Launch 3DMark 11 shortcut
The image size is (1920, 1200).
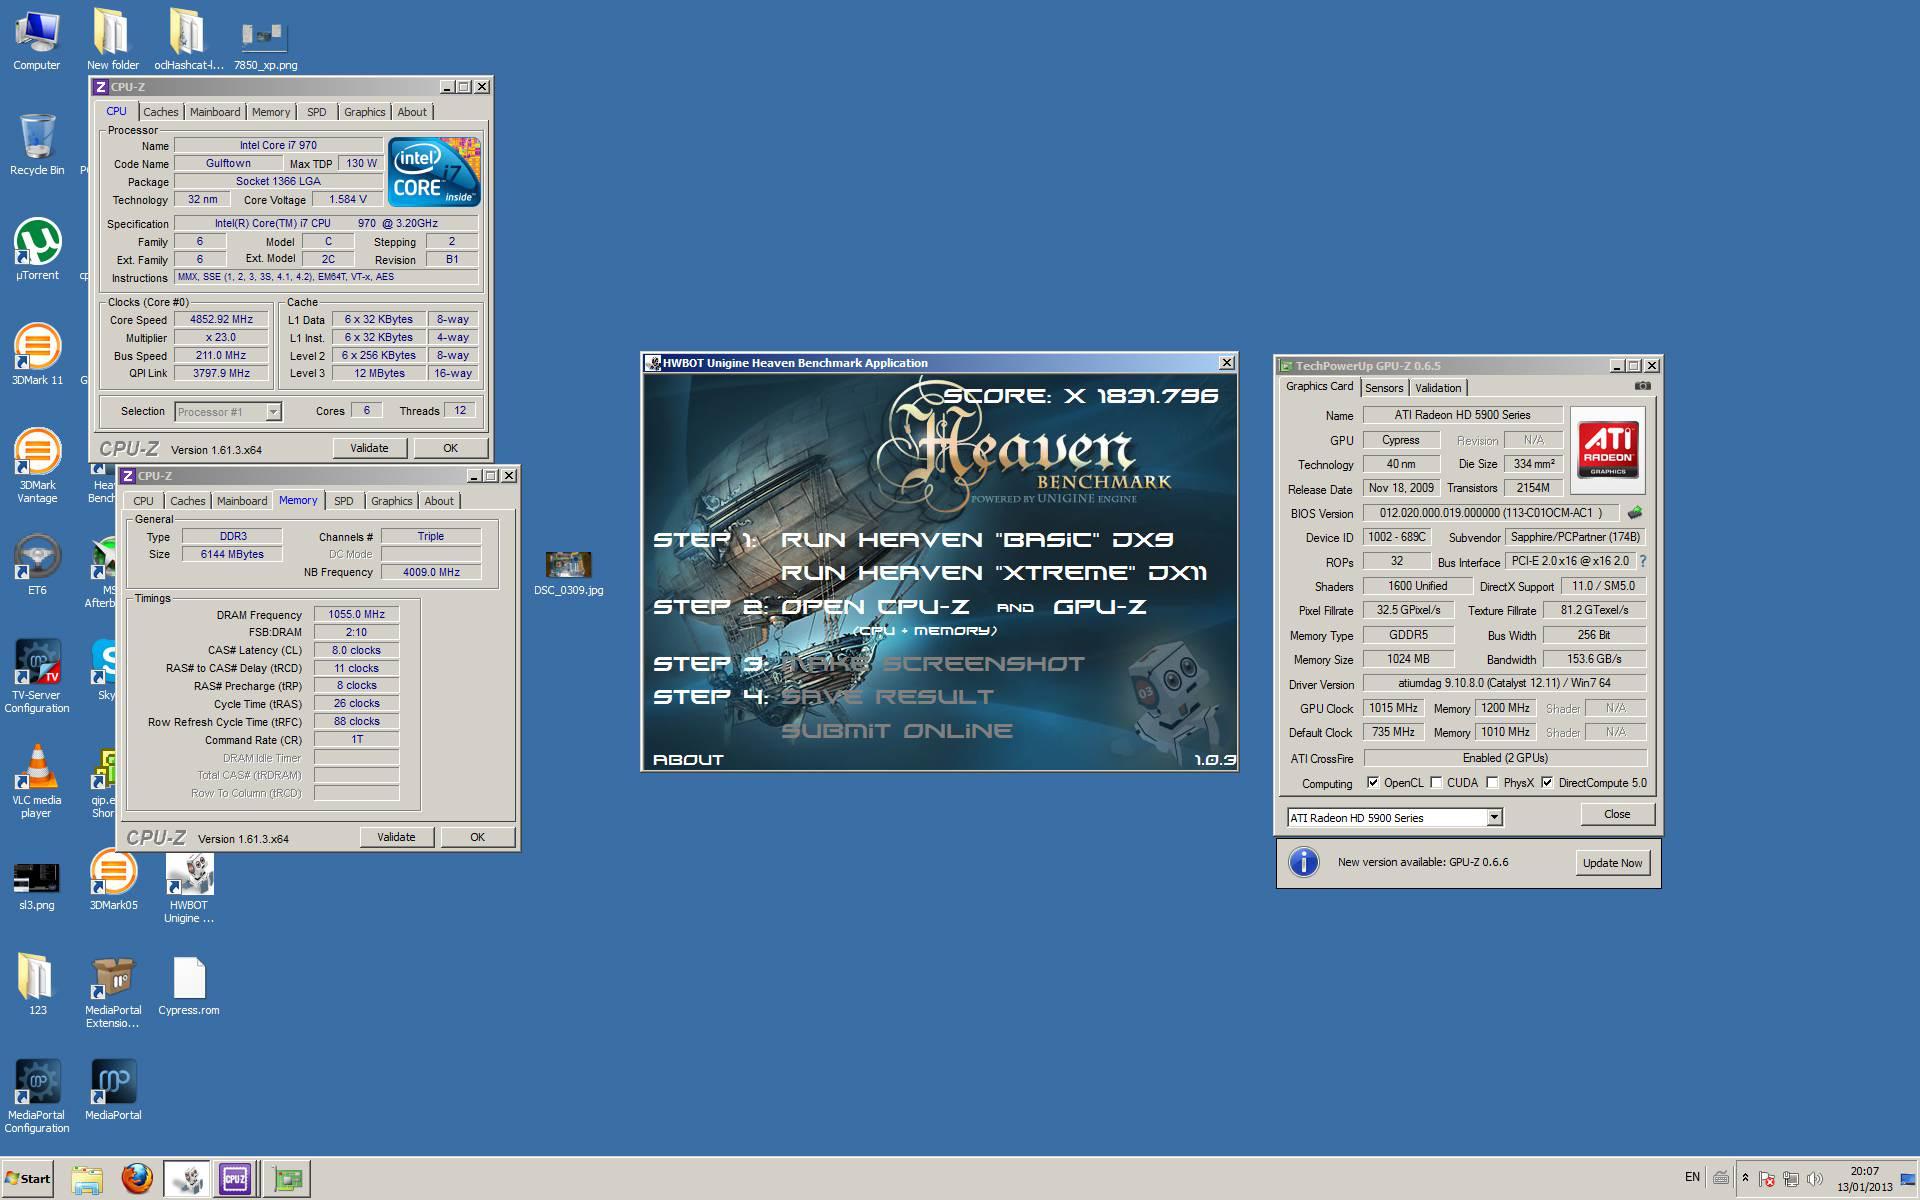(37, 355)
